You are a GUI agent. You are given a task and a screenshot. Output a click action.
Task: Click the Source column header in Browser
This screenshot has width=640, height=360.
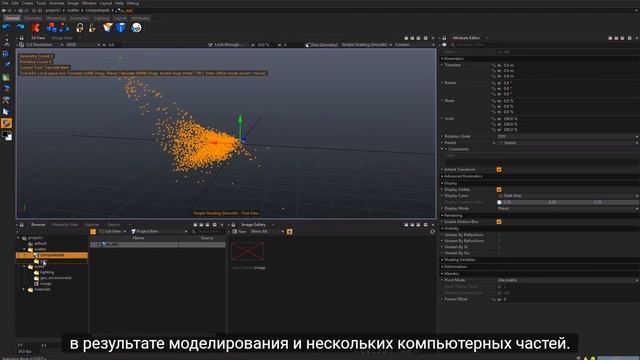207,238
